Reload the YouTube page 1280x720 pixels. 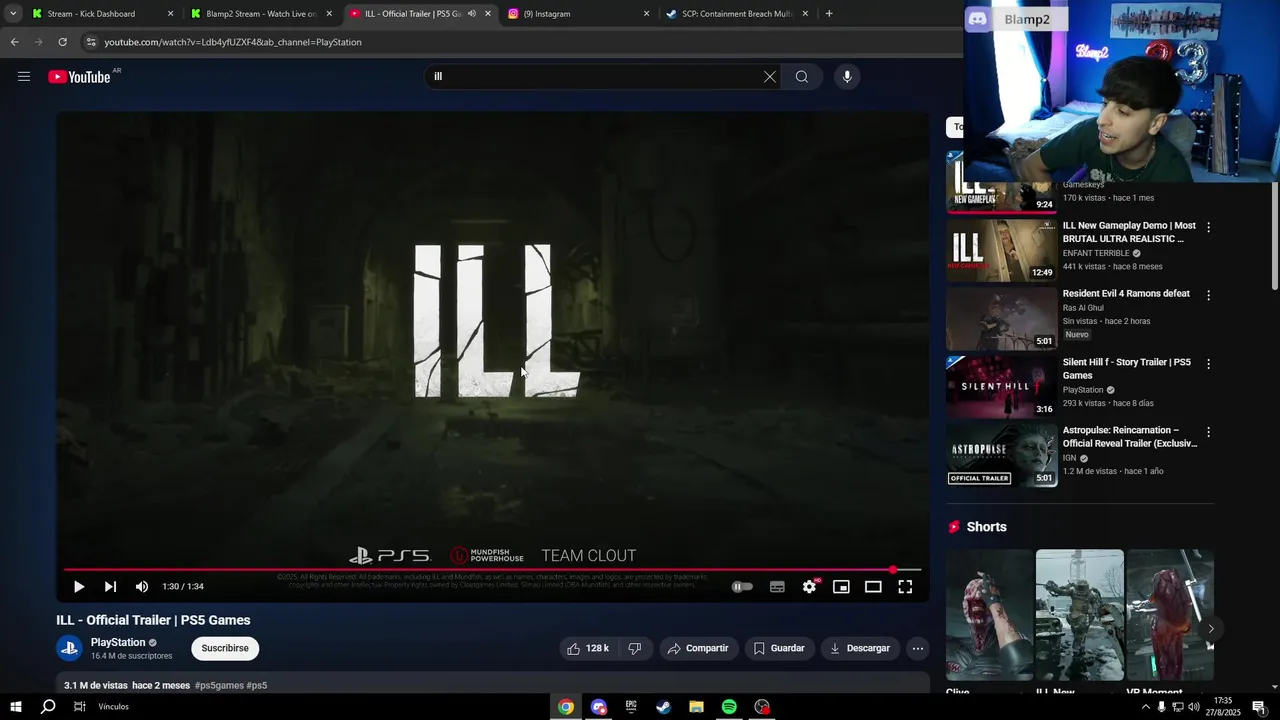click(x=62, y=42)
